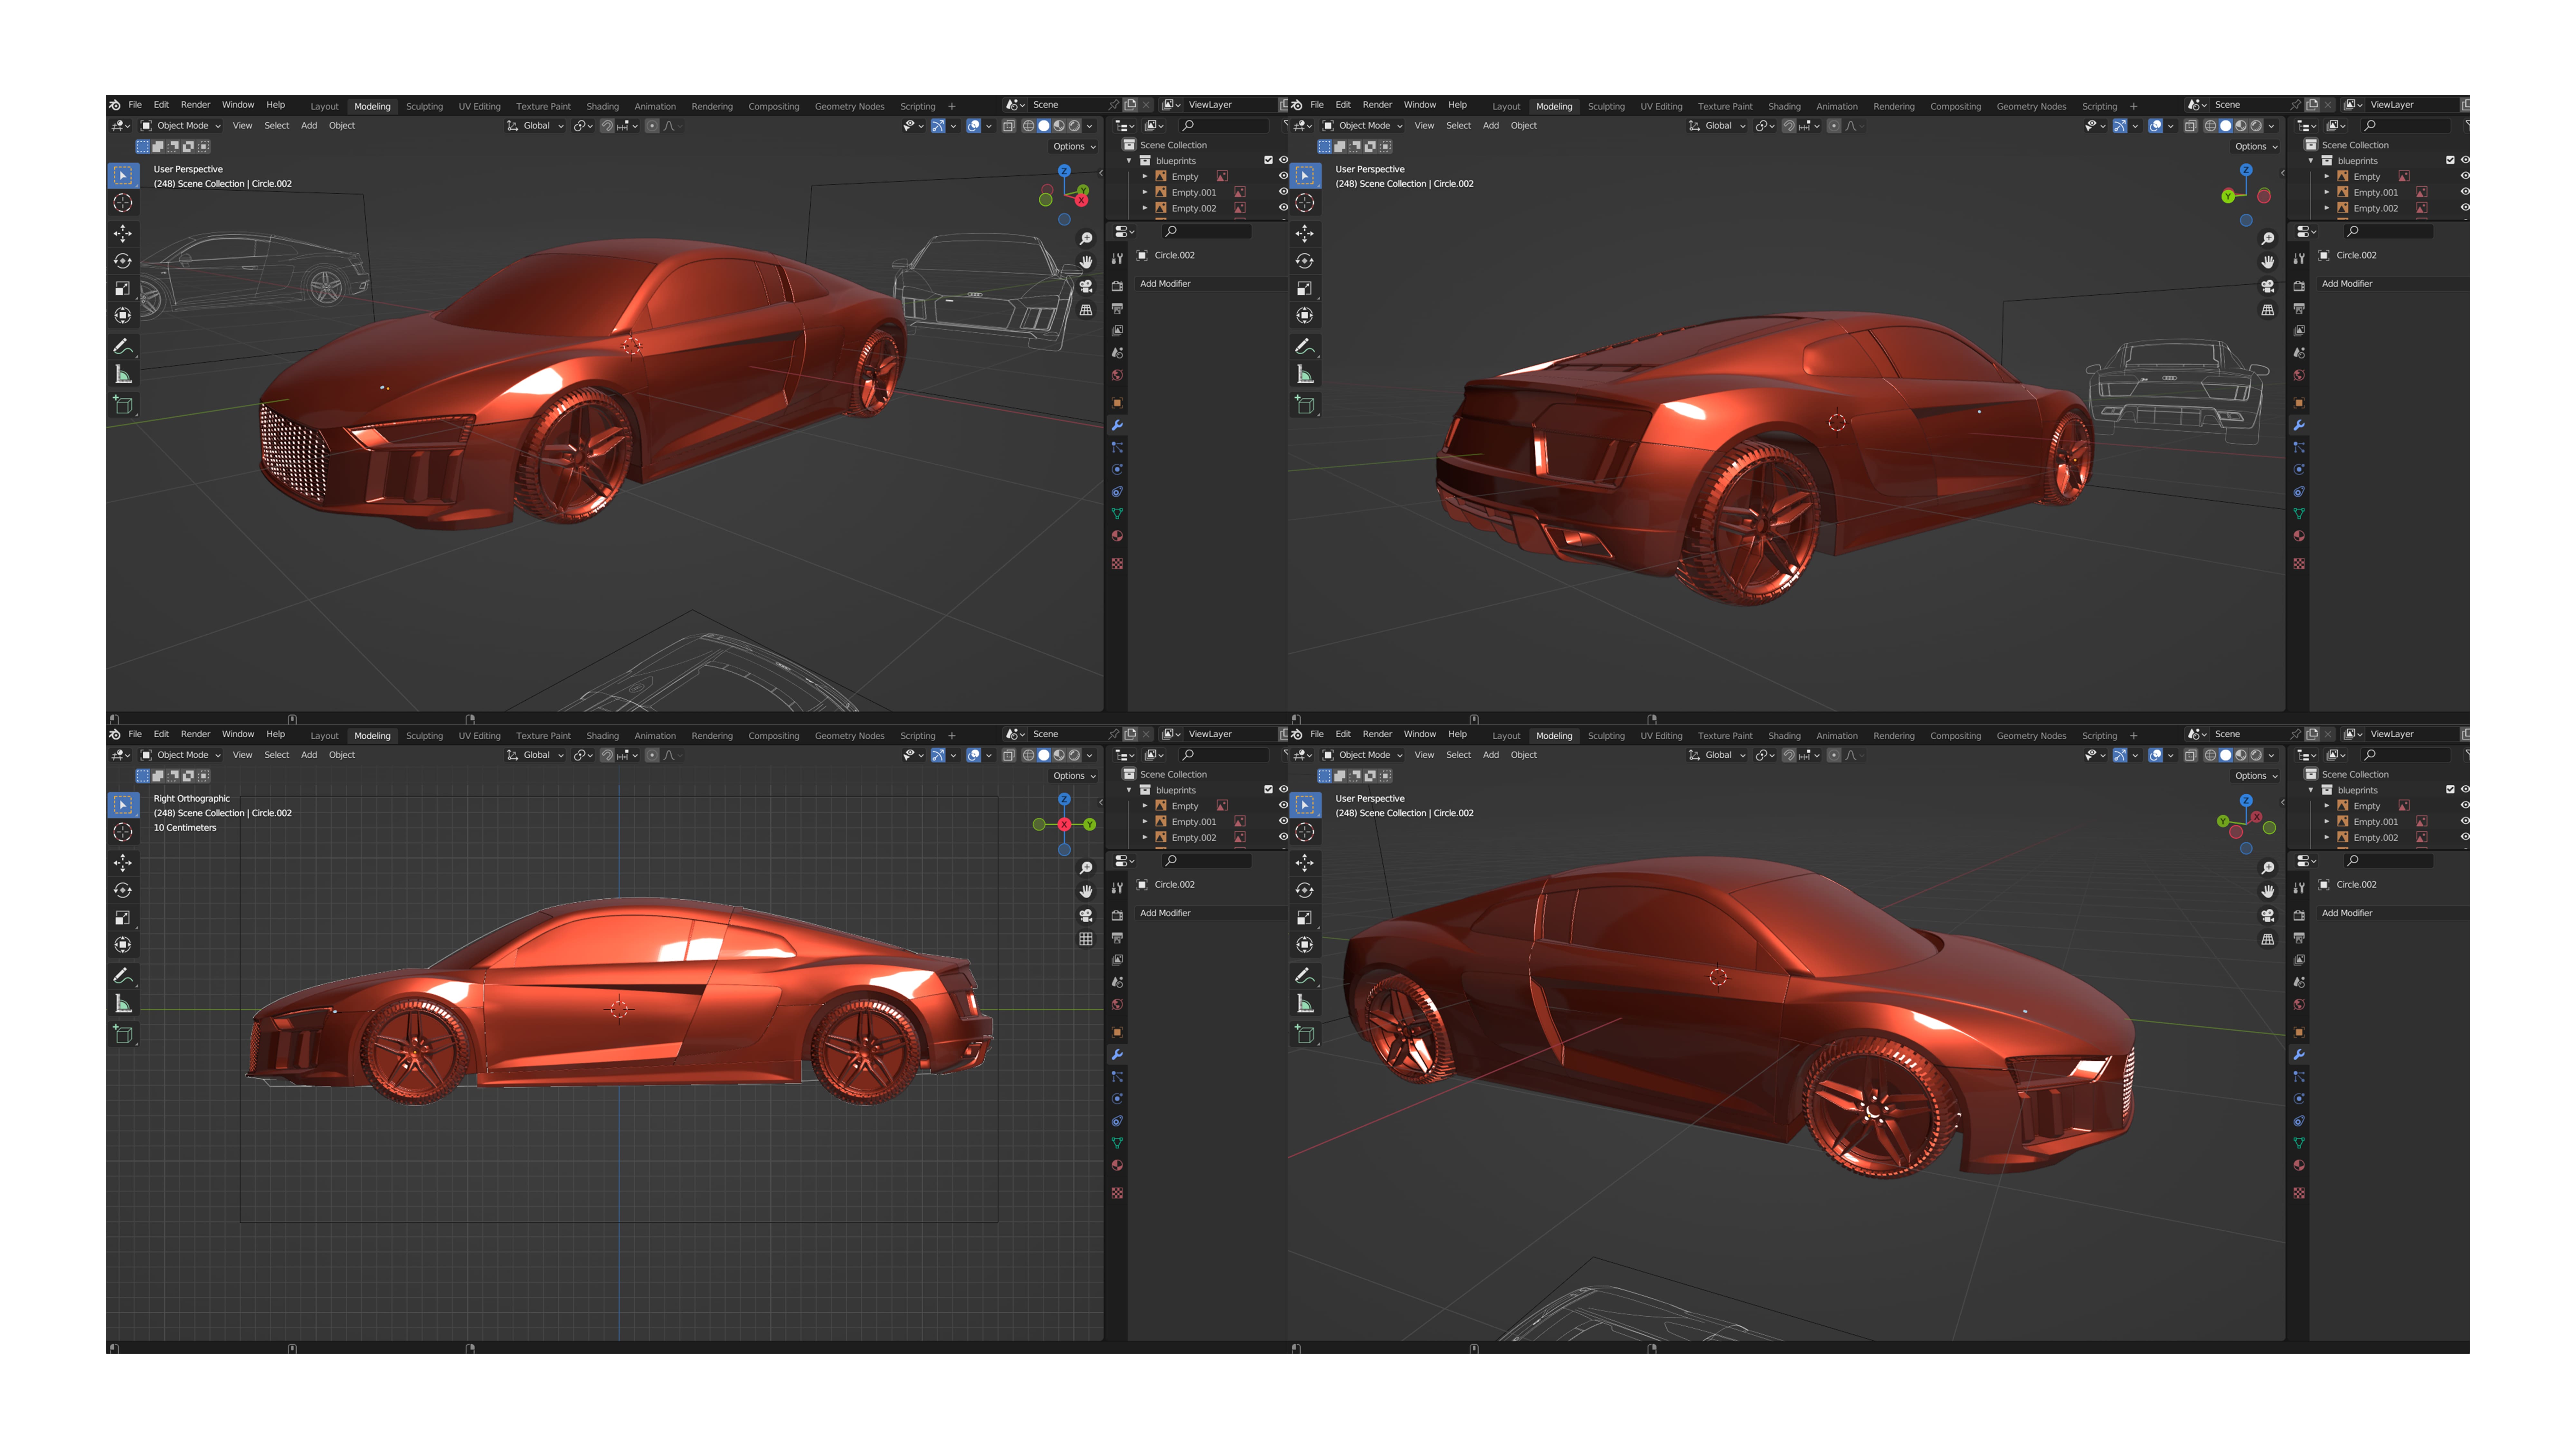Toggle snapping magnet in top-right window

1789,126
